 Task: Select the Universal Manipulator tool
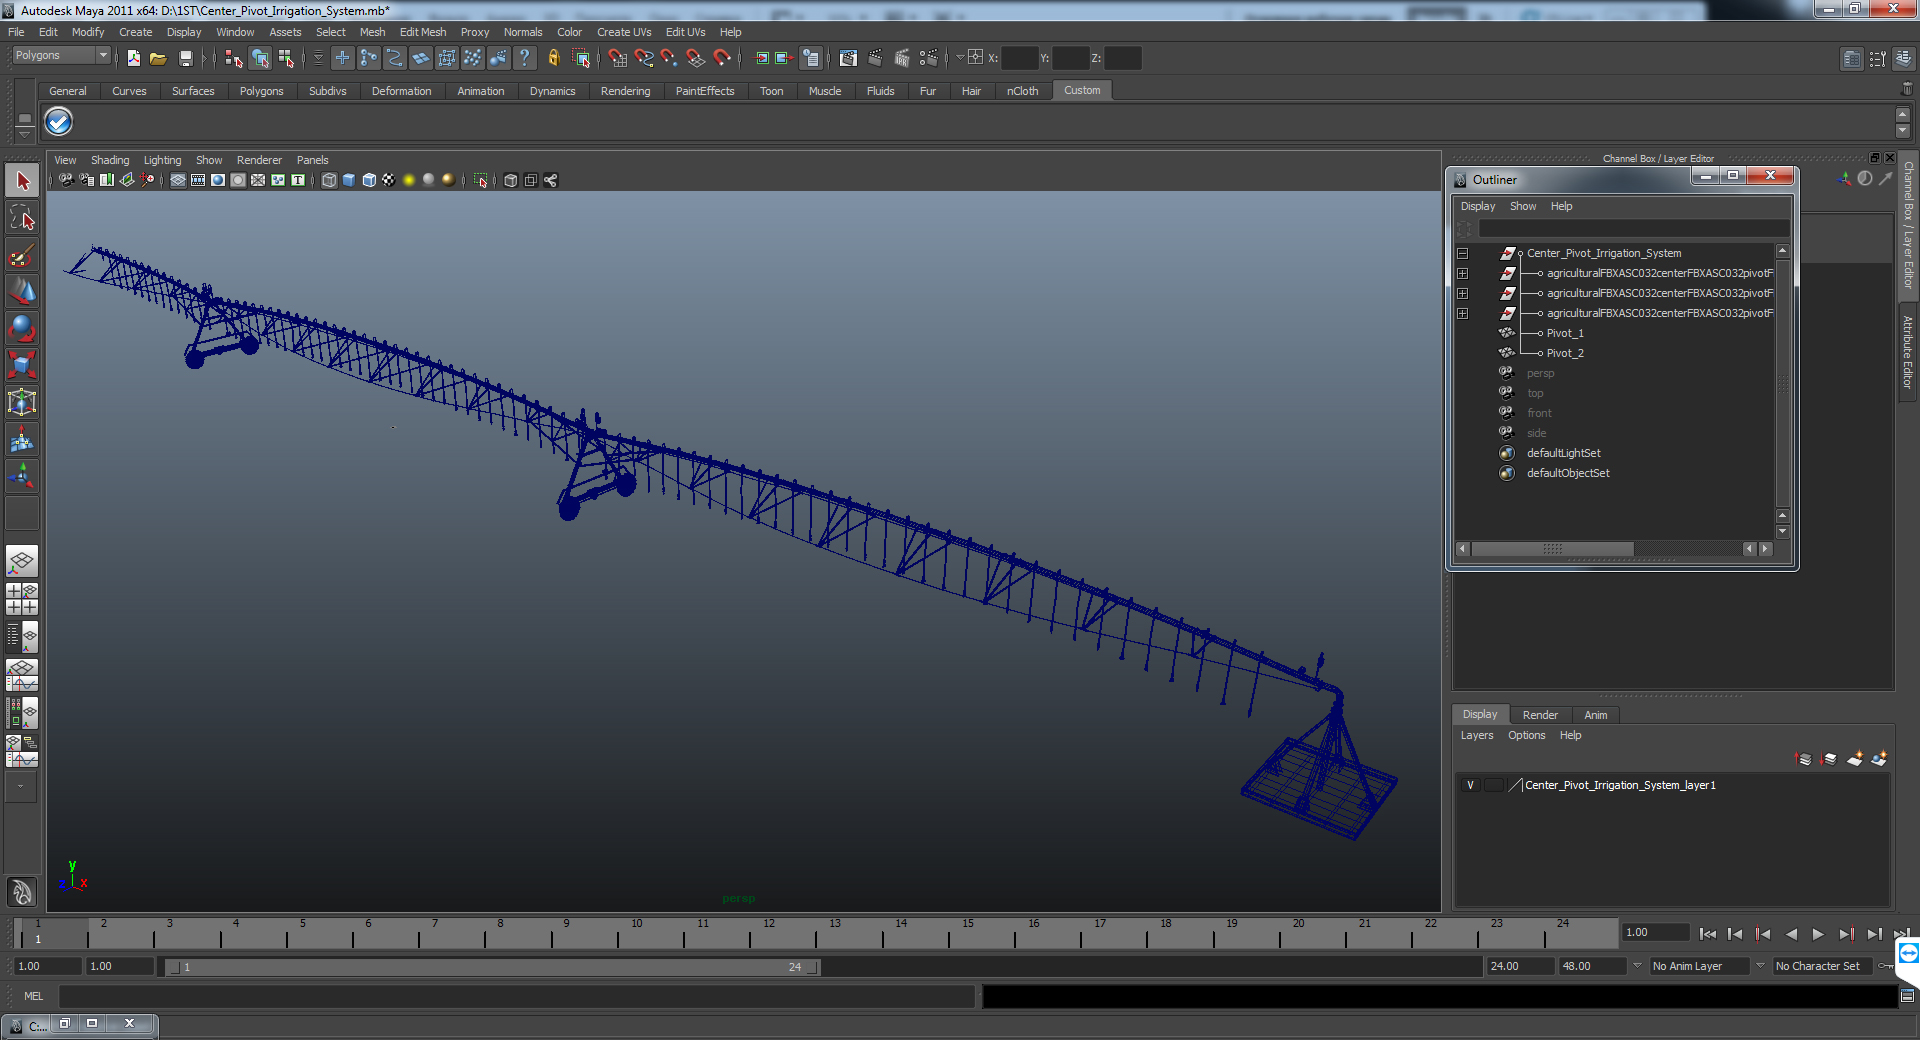pyautogui.click(x=22, y=403)
